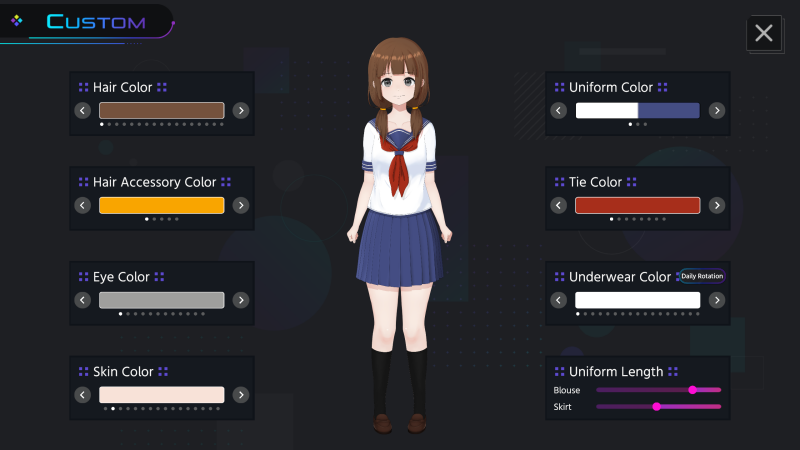Switch to previous Skin Color
This screenshot has width=800, height=450.
point(83,395)
